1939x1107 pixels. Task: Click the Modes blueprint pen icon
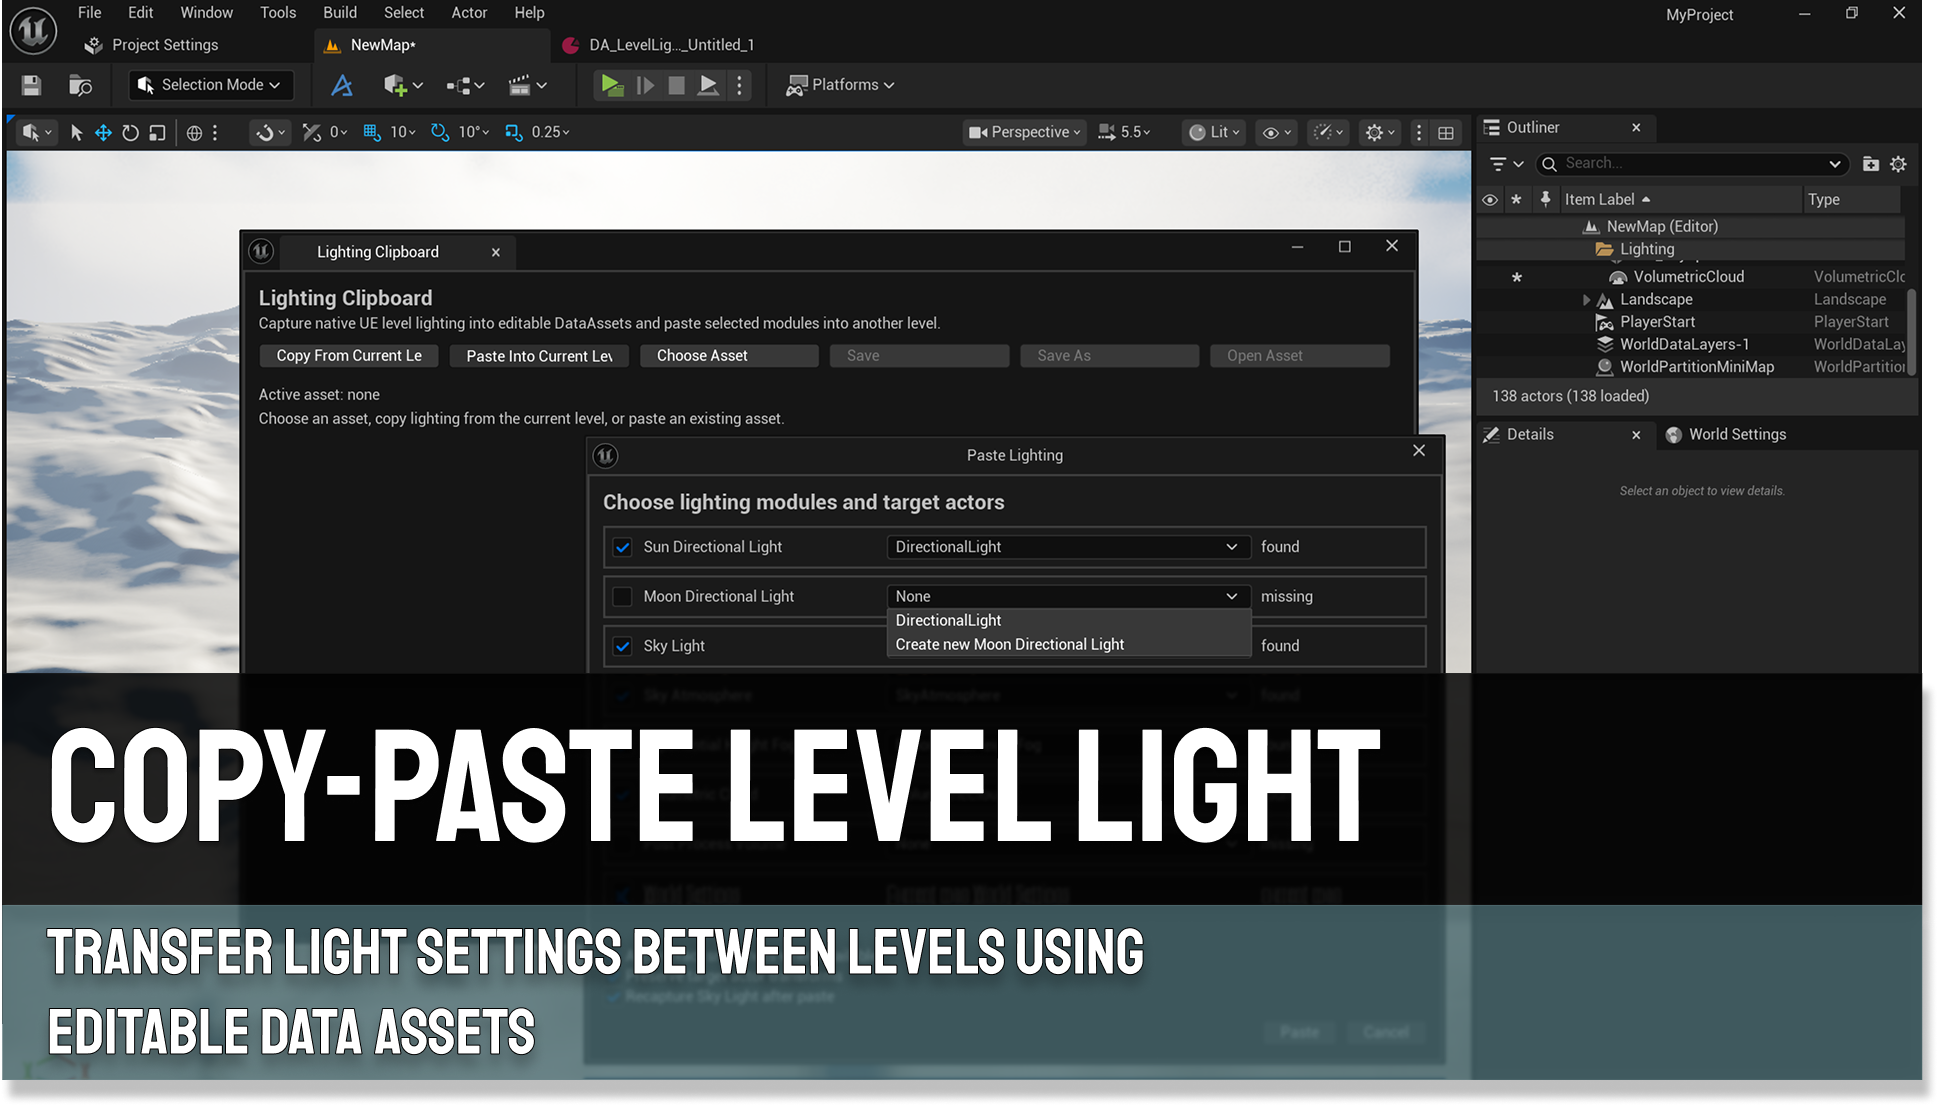(342, 85)
